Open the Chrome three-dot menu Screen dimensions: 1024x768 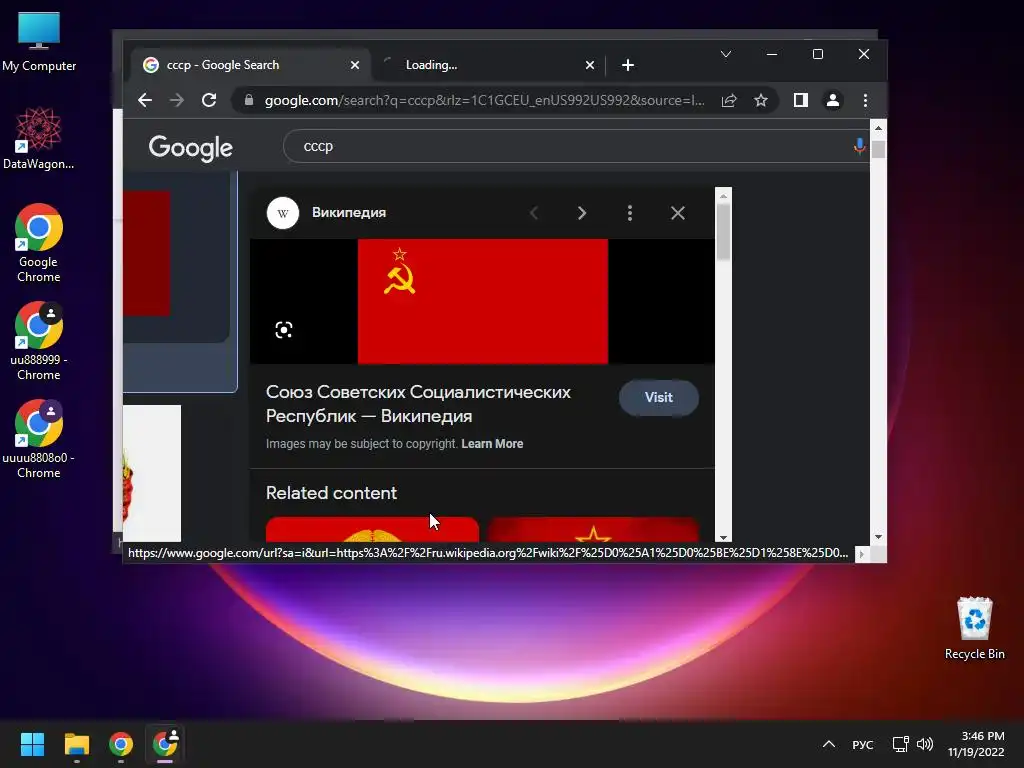pyautogui.click(x=865, y=100)
